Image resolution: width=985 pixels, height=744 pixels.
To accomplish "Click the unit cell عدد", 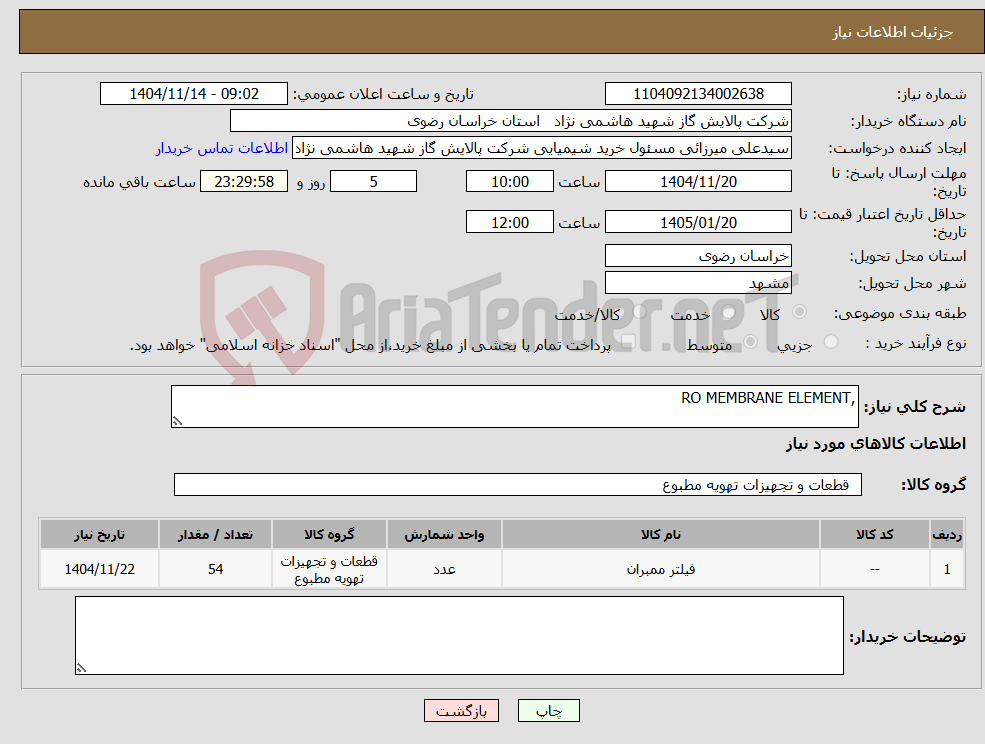I will (x=444, y=569).
